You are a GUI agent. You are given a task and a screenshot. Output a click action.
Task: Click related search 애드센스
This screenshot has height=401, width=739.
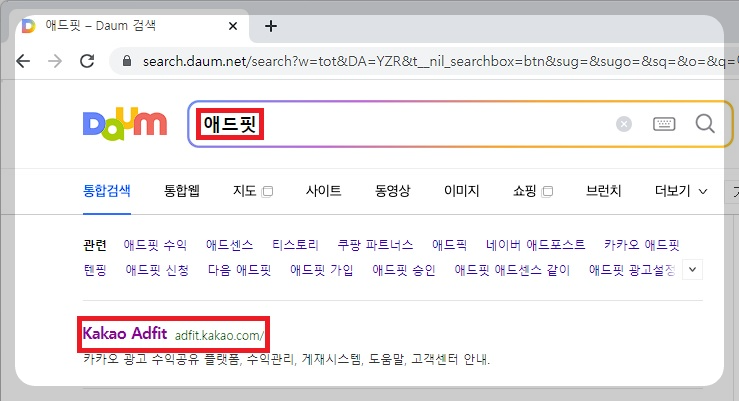click(x=230, y=245)
